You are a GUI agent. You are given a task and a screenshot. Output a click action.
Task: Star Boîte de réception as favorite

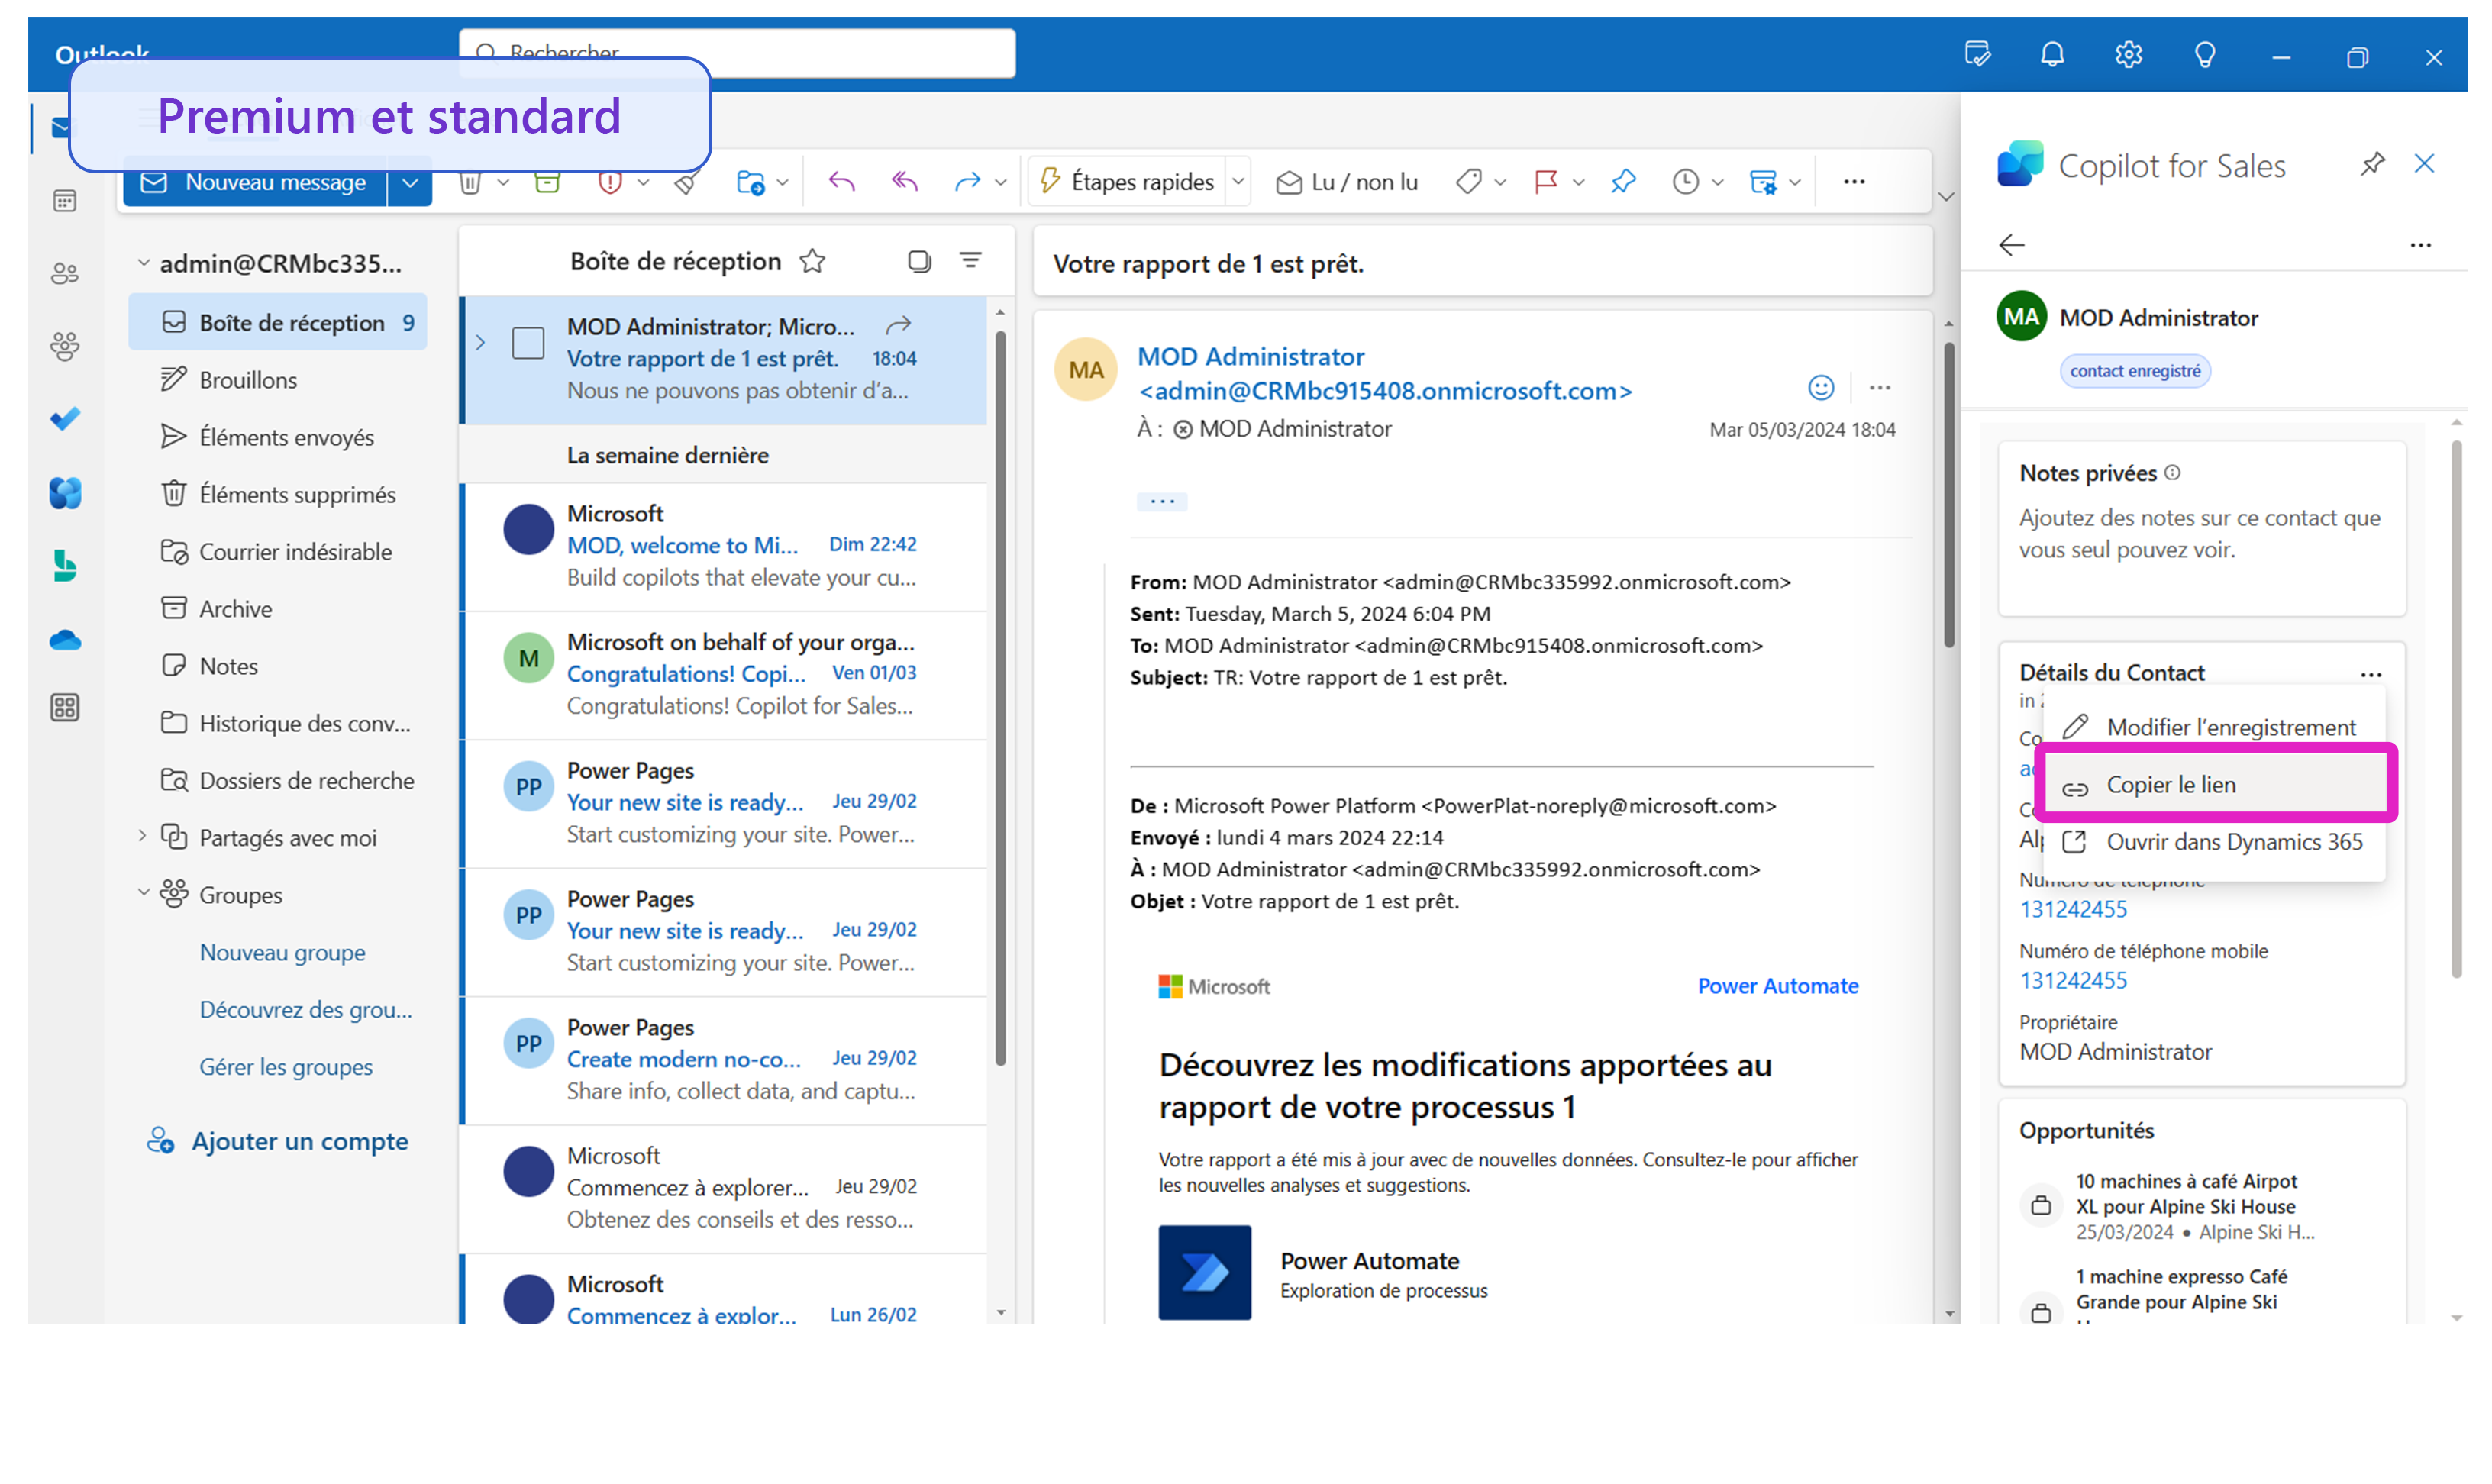pyautogui.click(x=812, y=261)
